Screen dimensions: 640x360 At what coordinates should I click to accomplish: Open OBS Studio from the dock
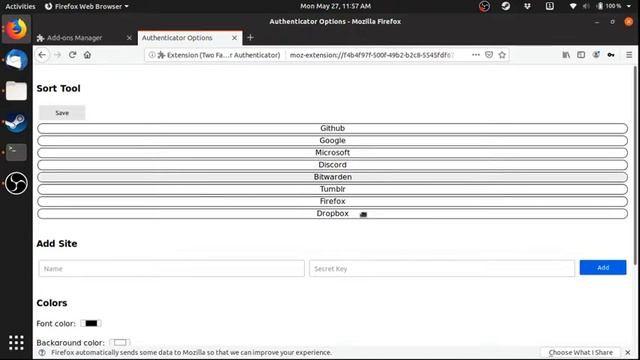pos(16,183)
